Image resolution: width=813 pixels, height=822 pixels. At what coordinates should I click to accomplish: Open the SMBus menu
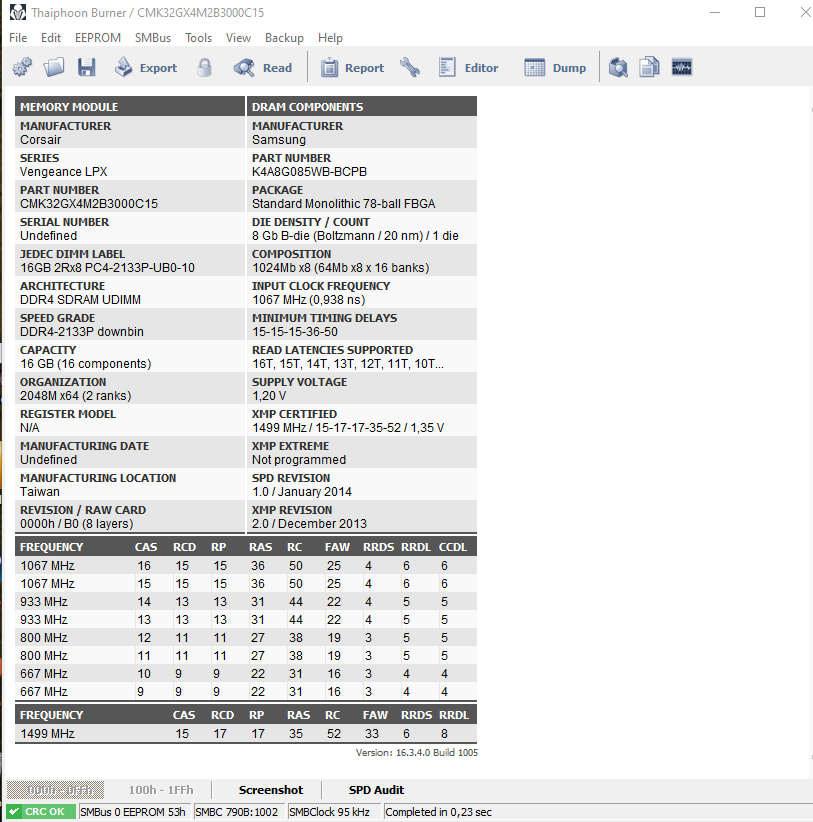pyautogui.click(x=152, y=38)
